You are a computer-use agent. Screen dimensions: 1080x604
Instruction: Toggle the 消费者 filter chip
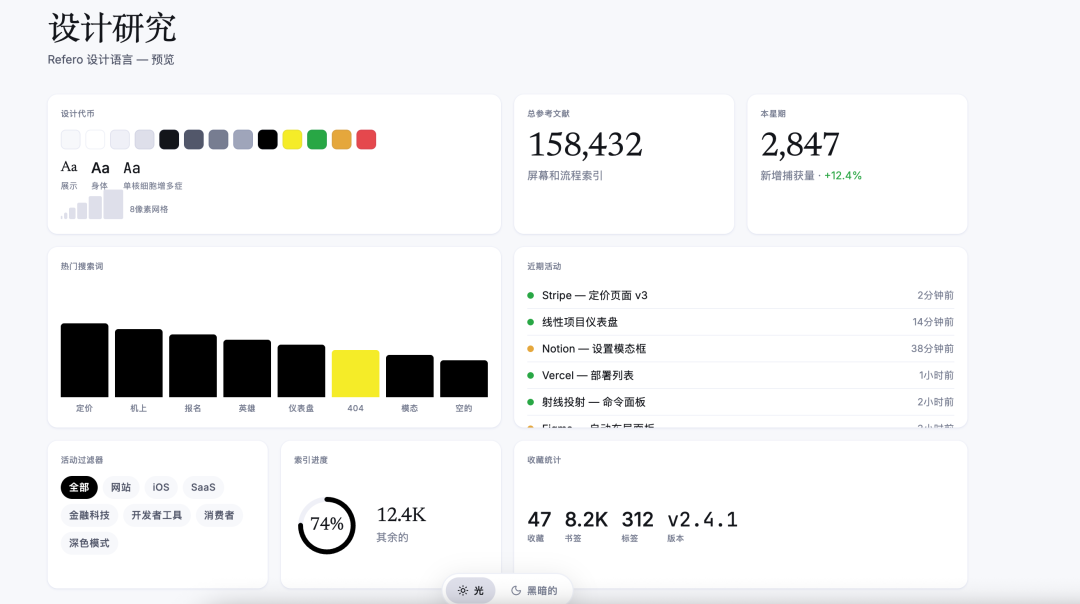tap(219, 515)
